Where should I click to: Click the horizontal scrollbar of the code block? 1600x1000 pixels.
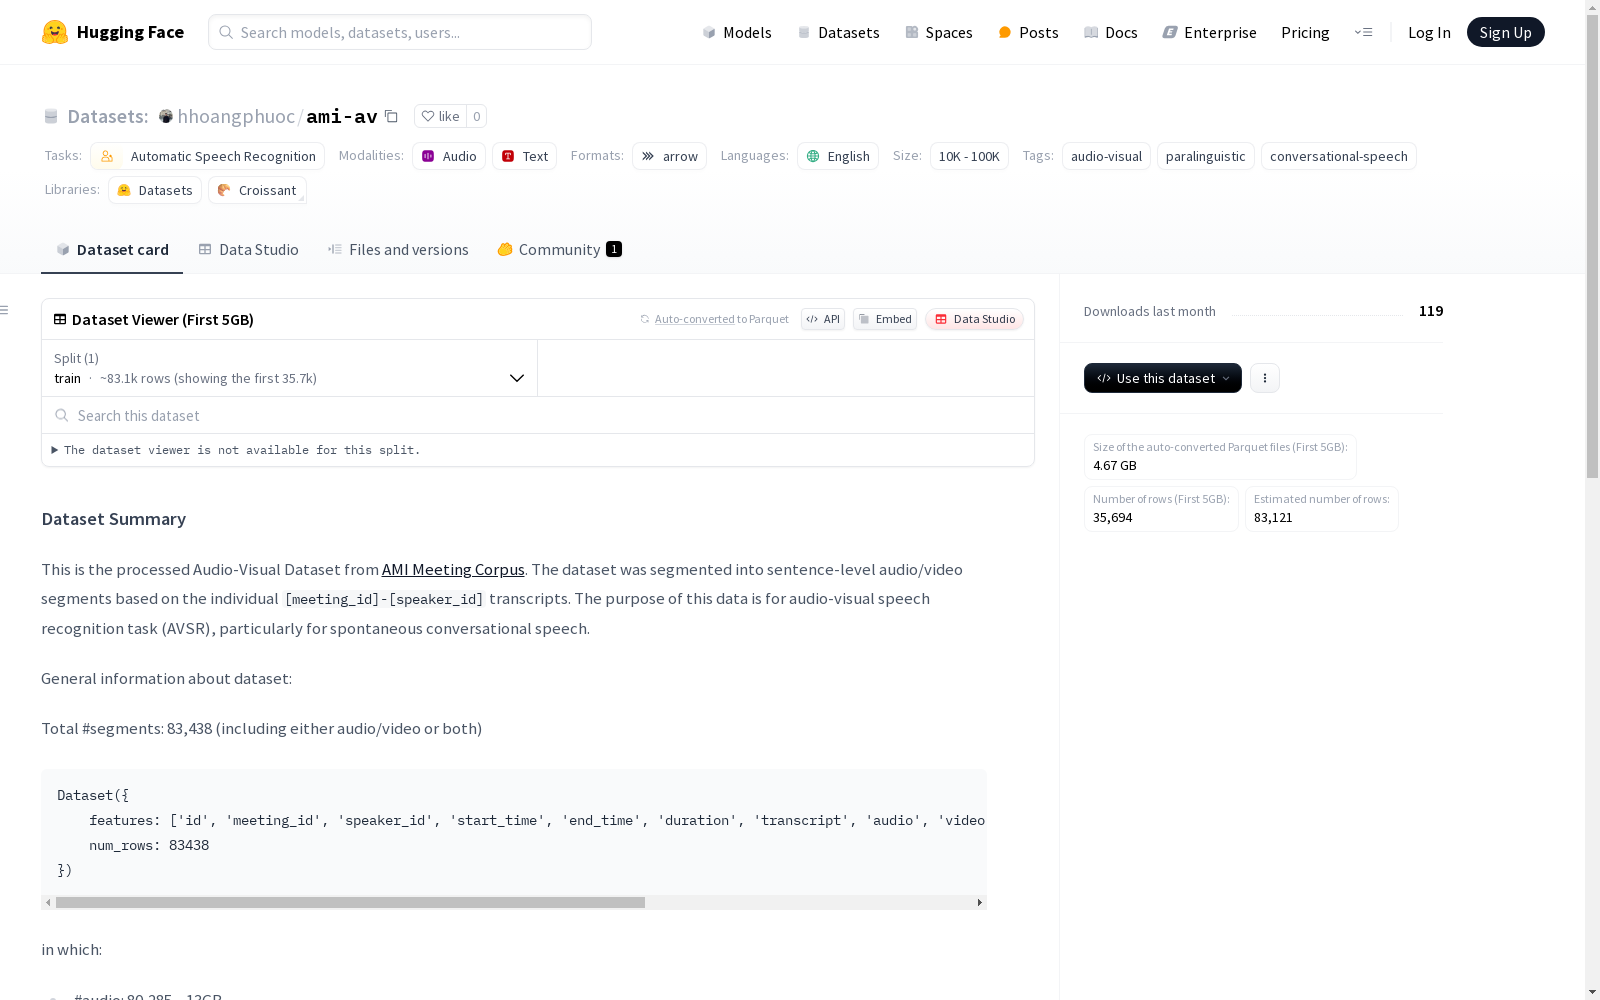(350, 902)
